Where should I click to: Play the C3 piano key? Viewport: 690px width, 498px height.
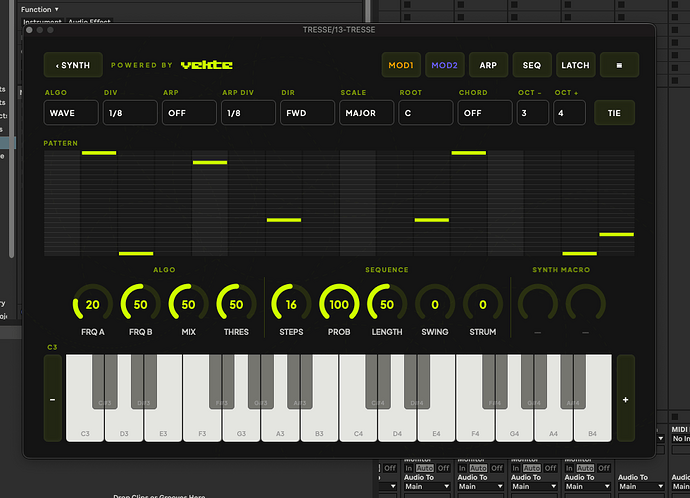[85, 426]
